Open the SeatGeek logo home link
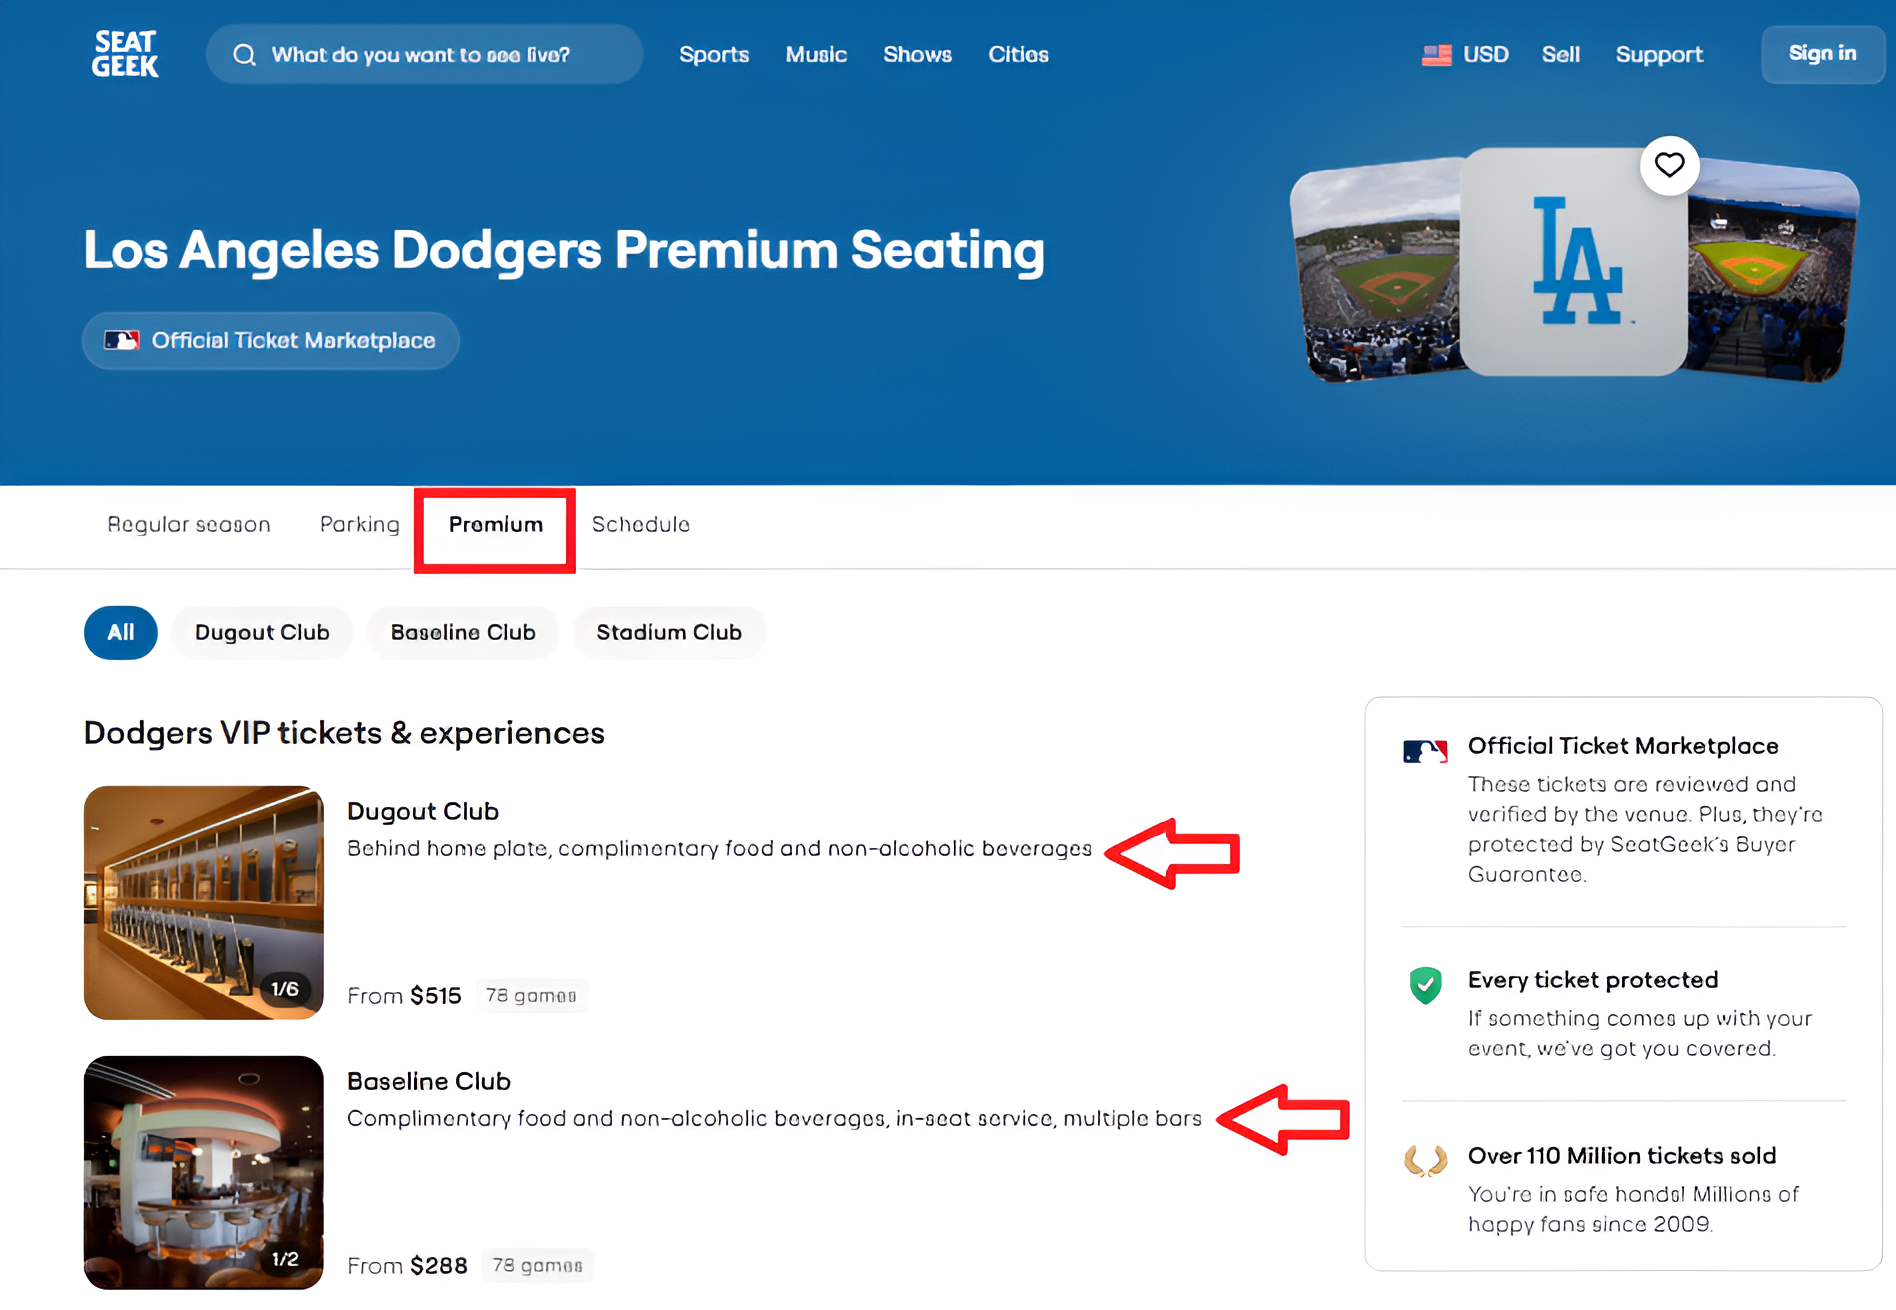This screenshot has height=1310, width=1896. (125, 54)
